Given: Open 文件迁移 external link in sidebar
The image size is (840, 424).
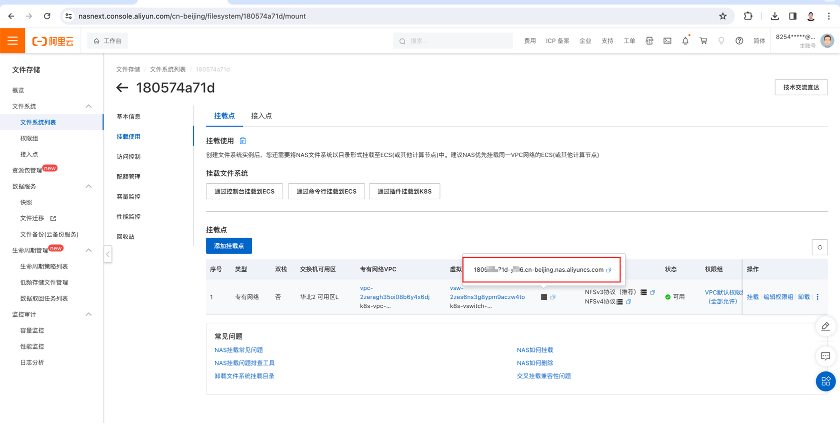Looking at the screenshot, I should point(38,218).
